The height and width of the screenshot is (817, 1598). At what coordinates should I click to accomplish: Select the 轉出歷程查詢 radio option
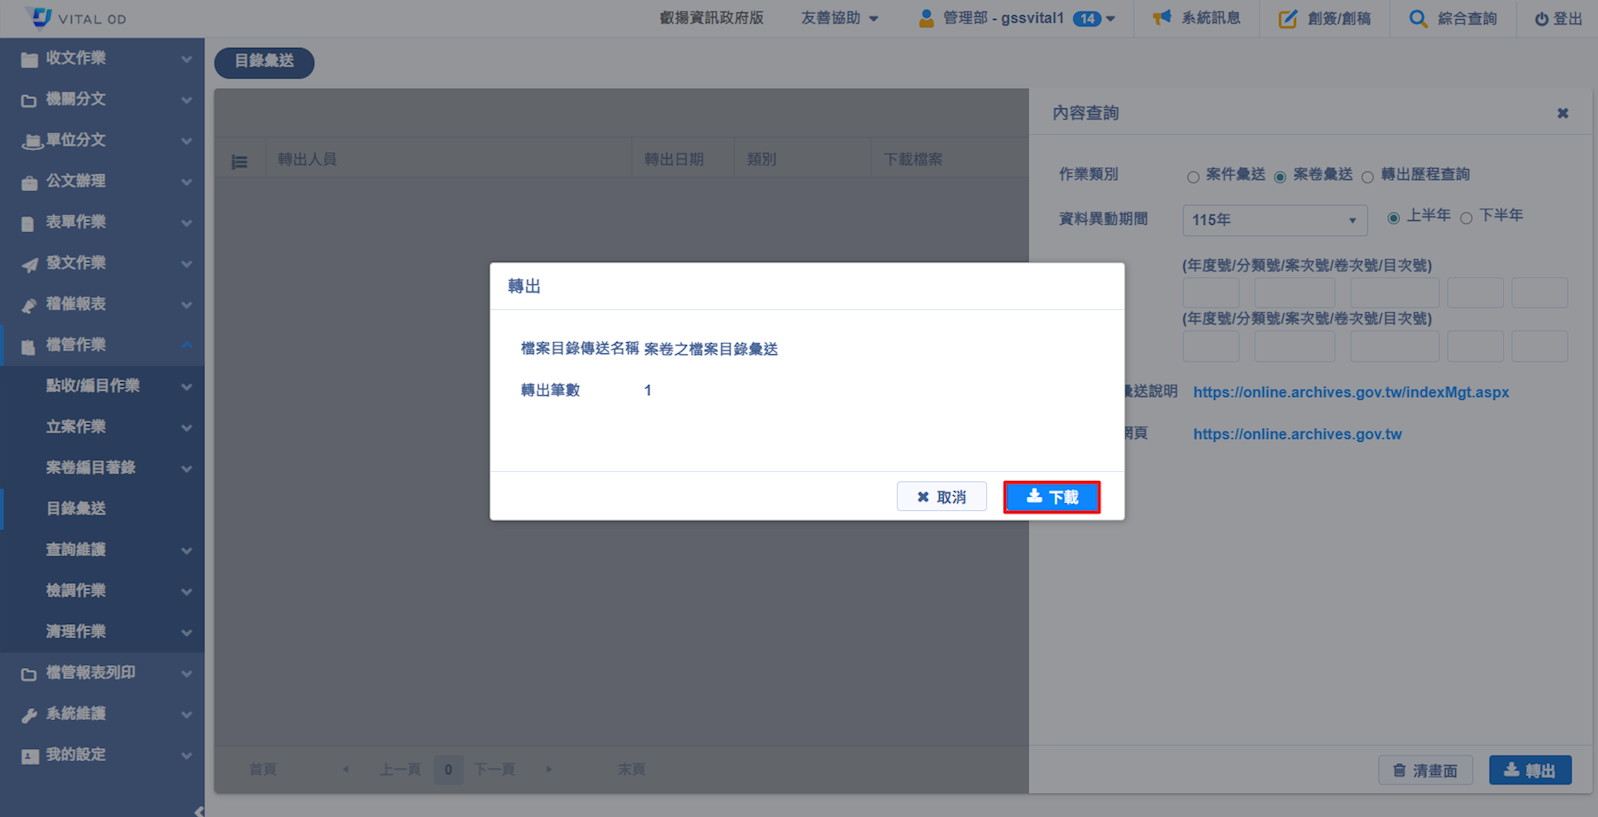(x=1367, y=177)
